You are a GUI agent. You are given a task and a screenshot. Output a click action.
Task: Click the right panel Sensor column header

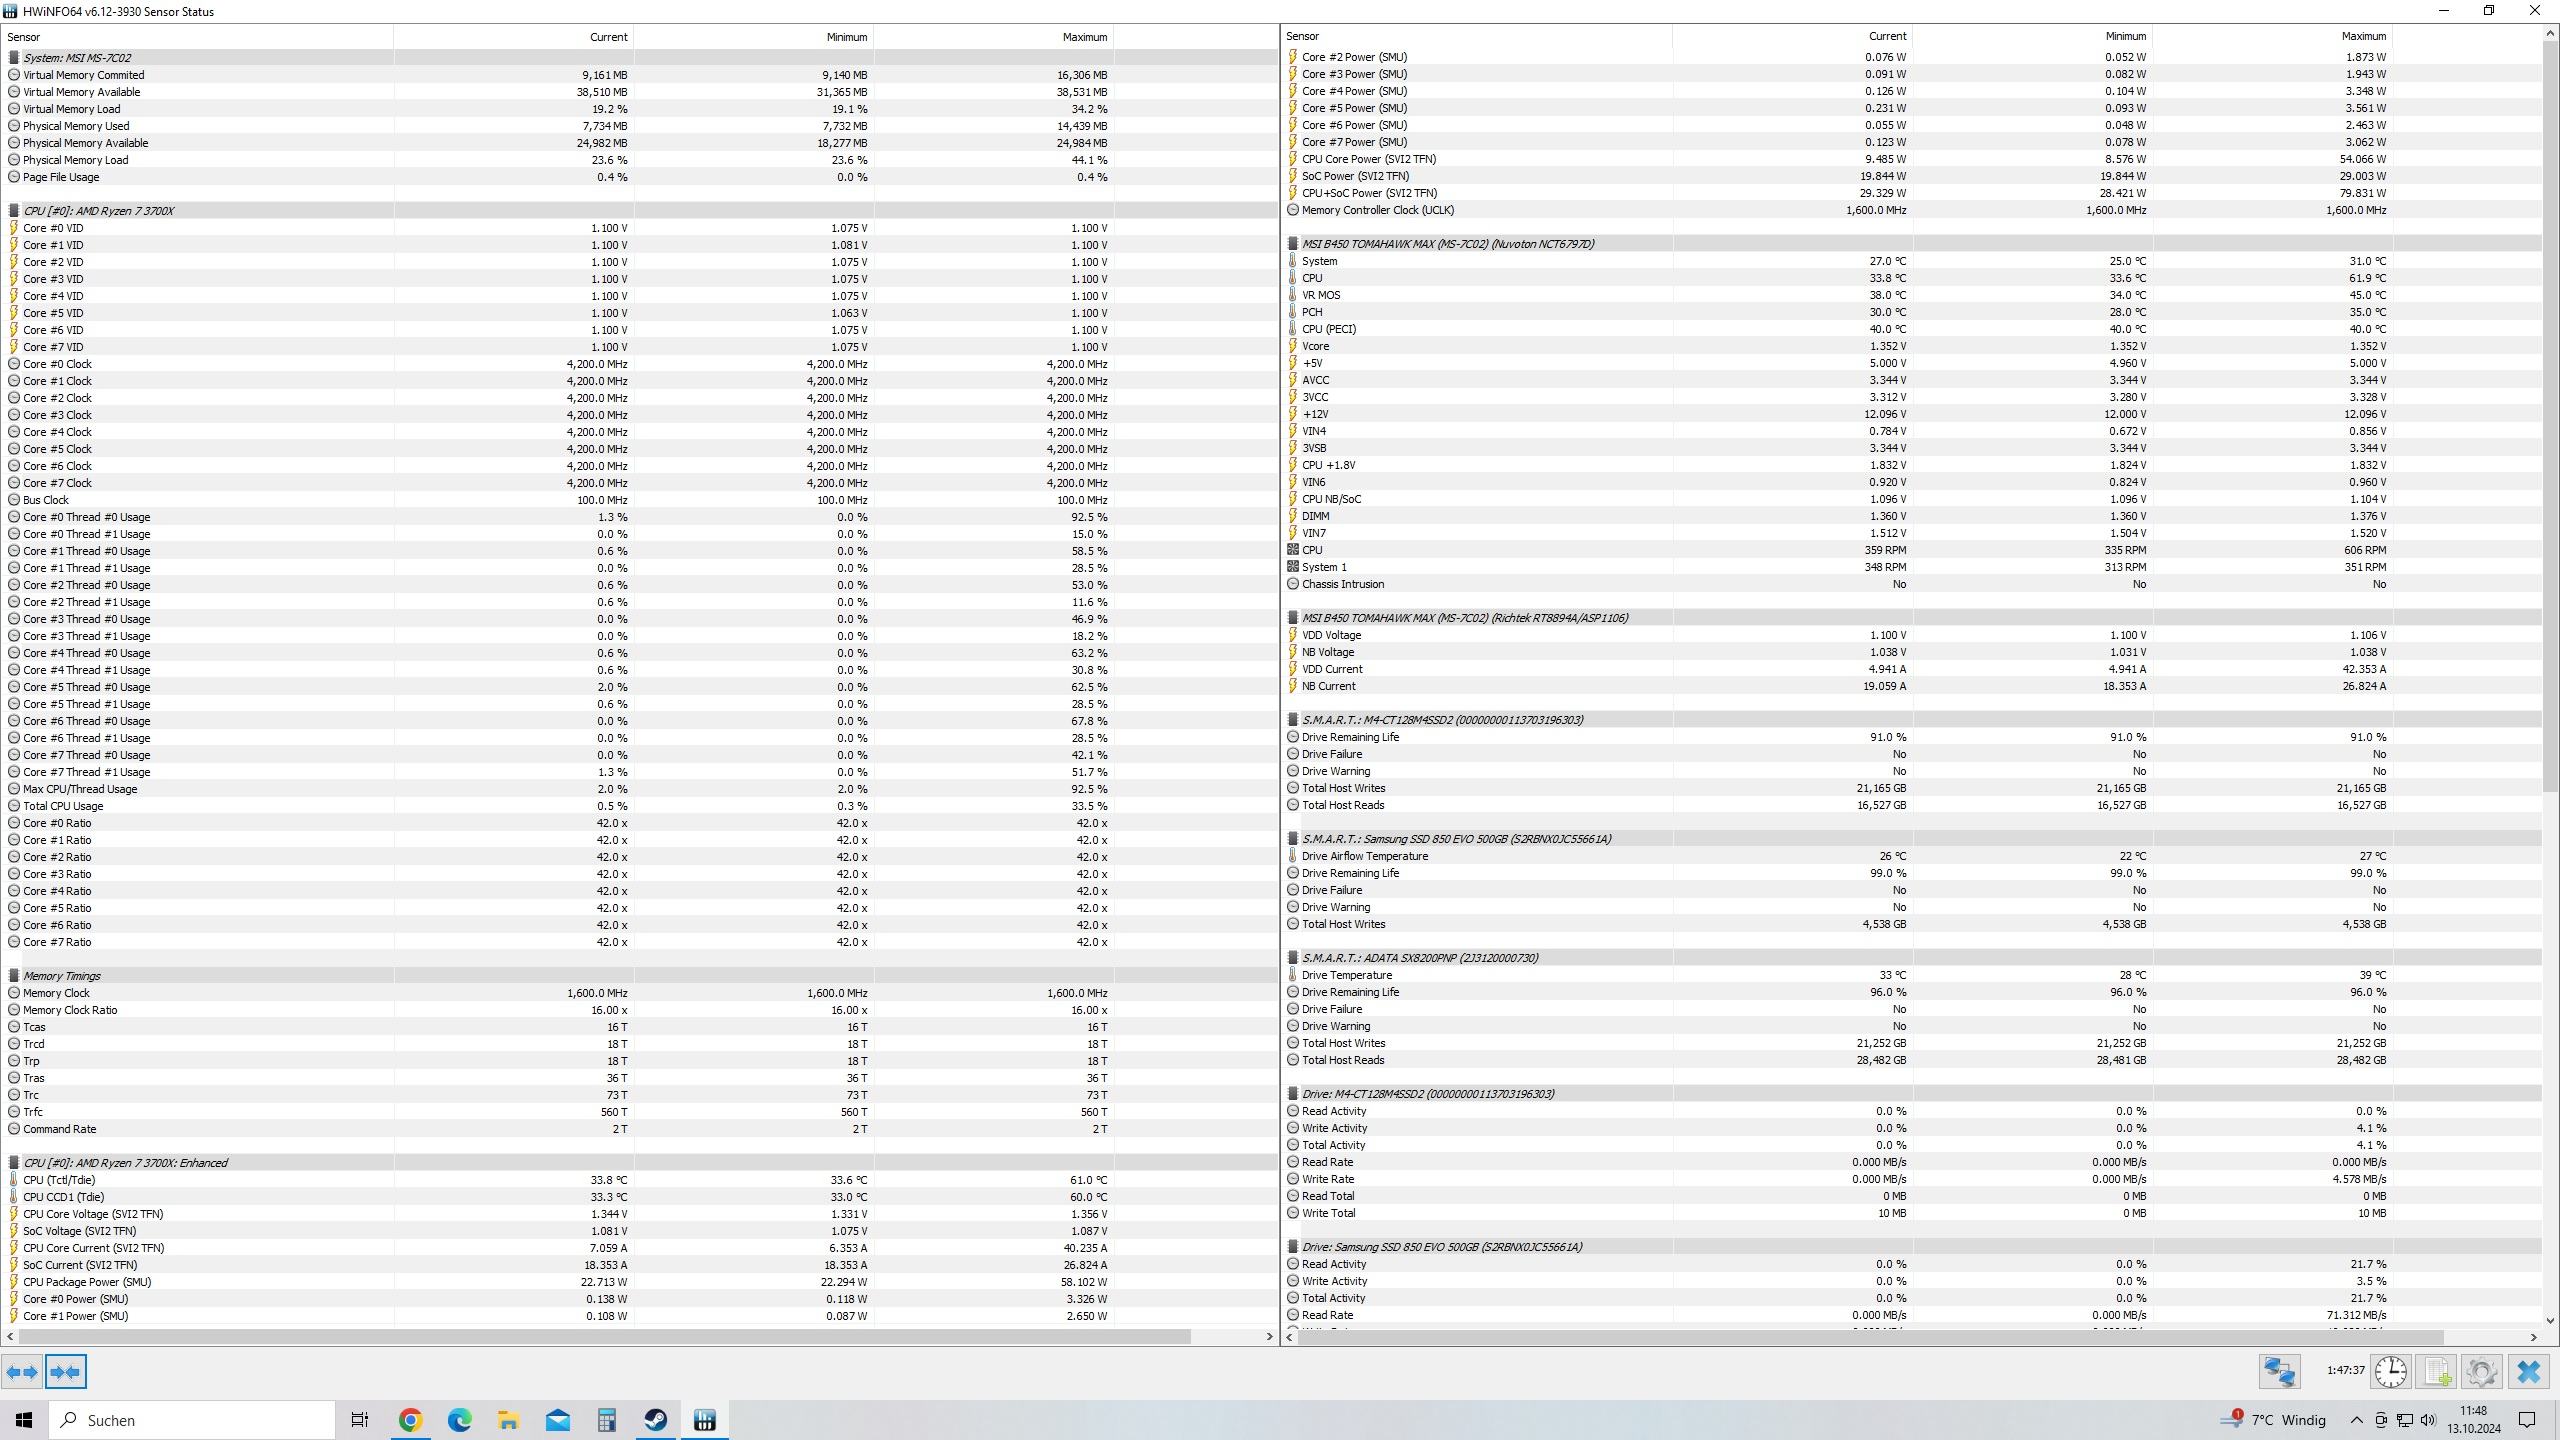click(1477, 36)
